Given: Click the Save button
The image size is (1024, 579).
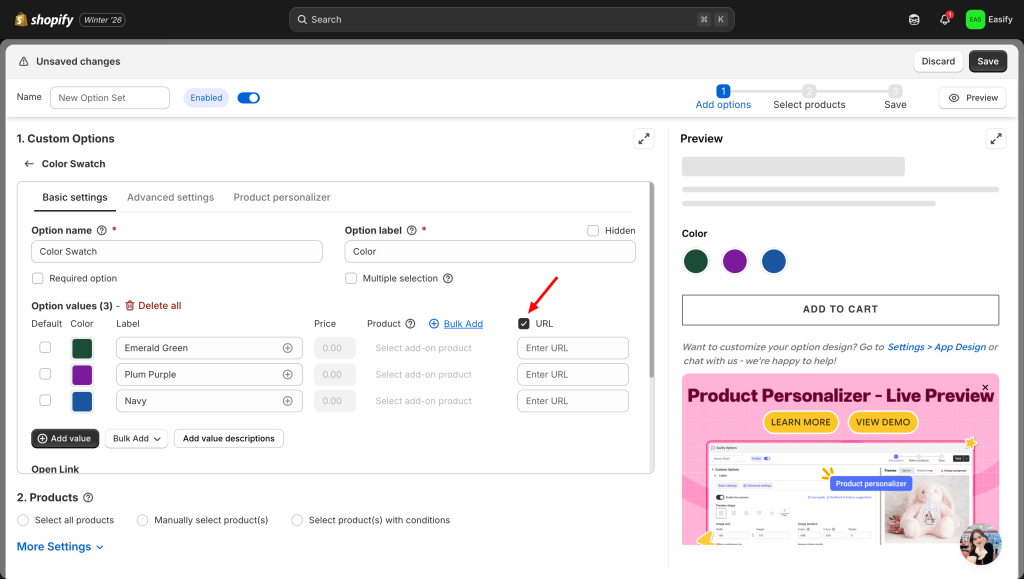Looking at the screenshot, I should coord(987,61).
